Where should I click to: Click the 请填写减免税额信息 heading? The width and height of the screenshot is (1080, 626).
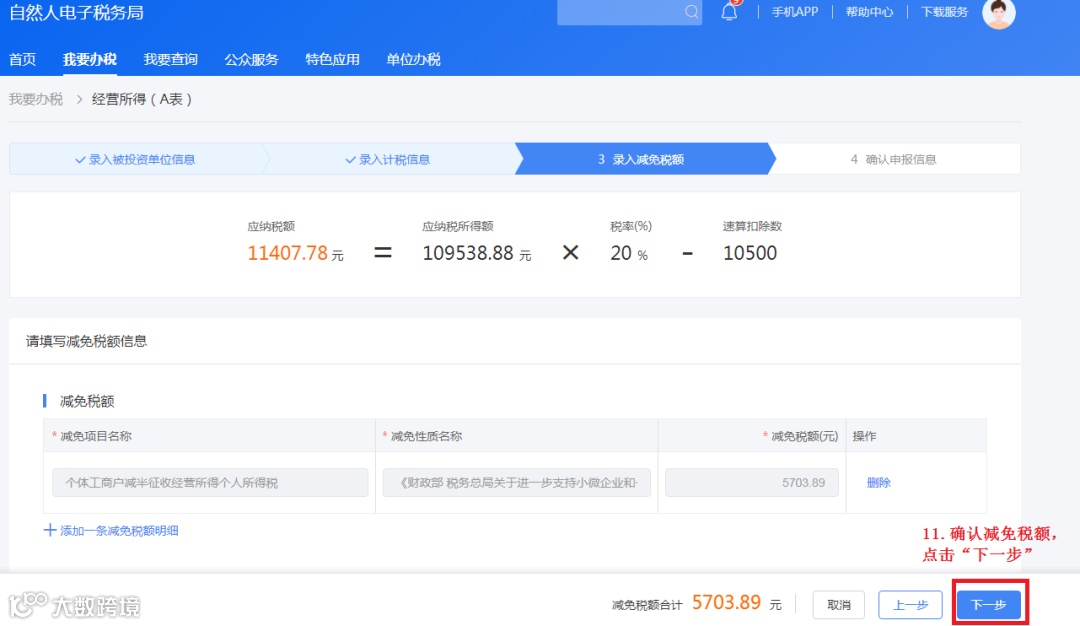click(x=87, y=341)
